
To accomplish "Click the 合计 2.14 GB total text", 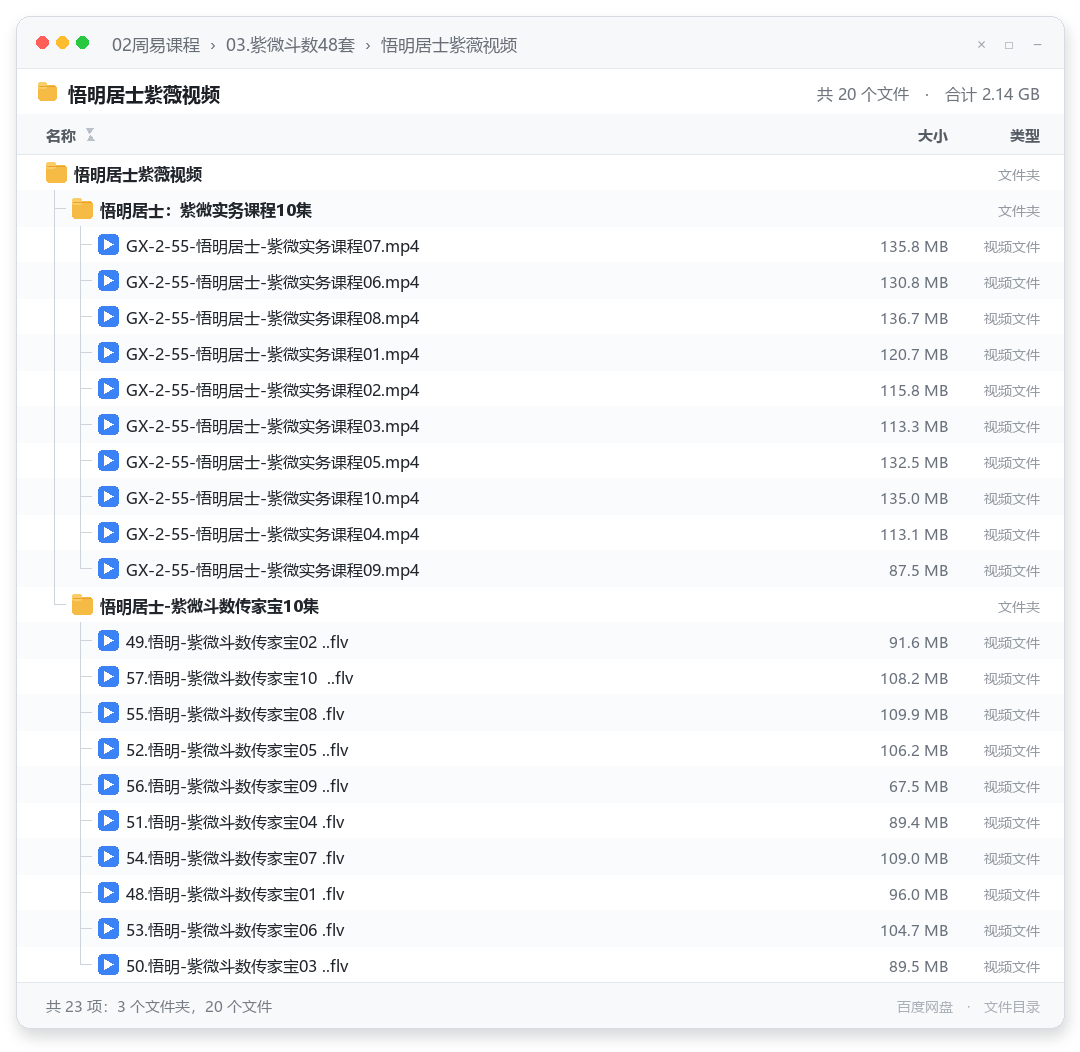I will click(993, 94).
